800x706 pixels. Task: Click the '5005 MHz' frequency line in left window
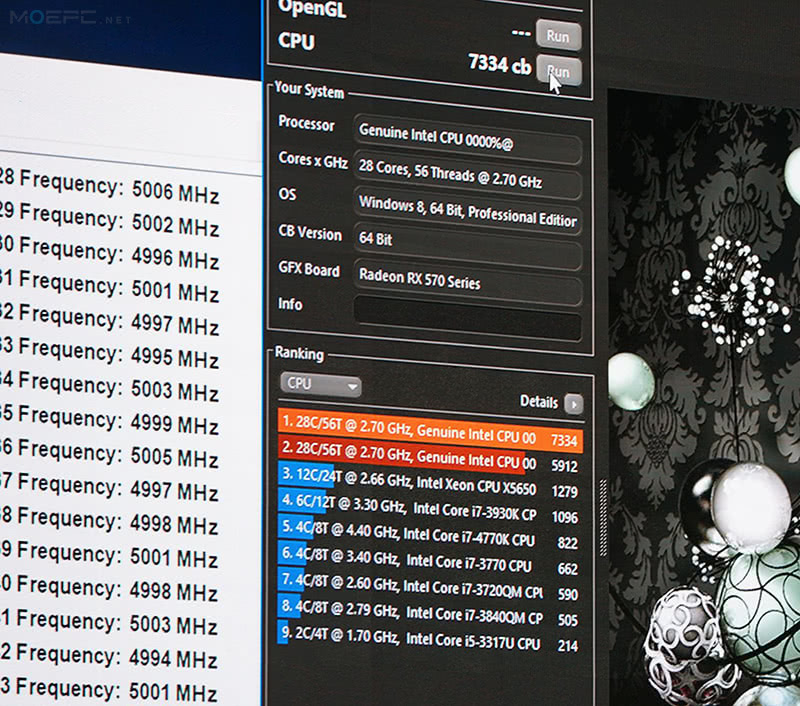(110, 452)
